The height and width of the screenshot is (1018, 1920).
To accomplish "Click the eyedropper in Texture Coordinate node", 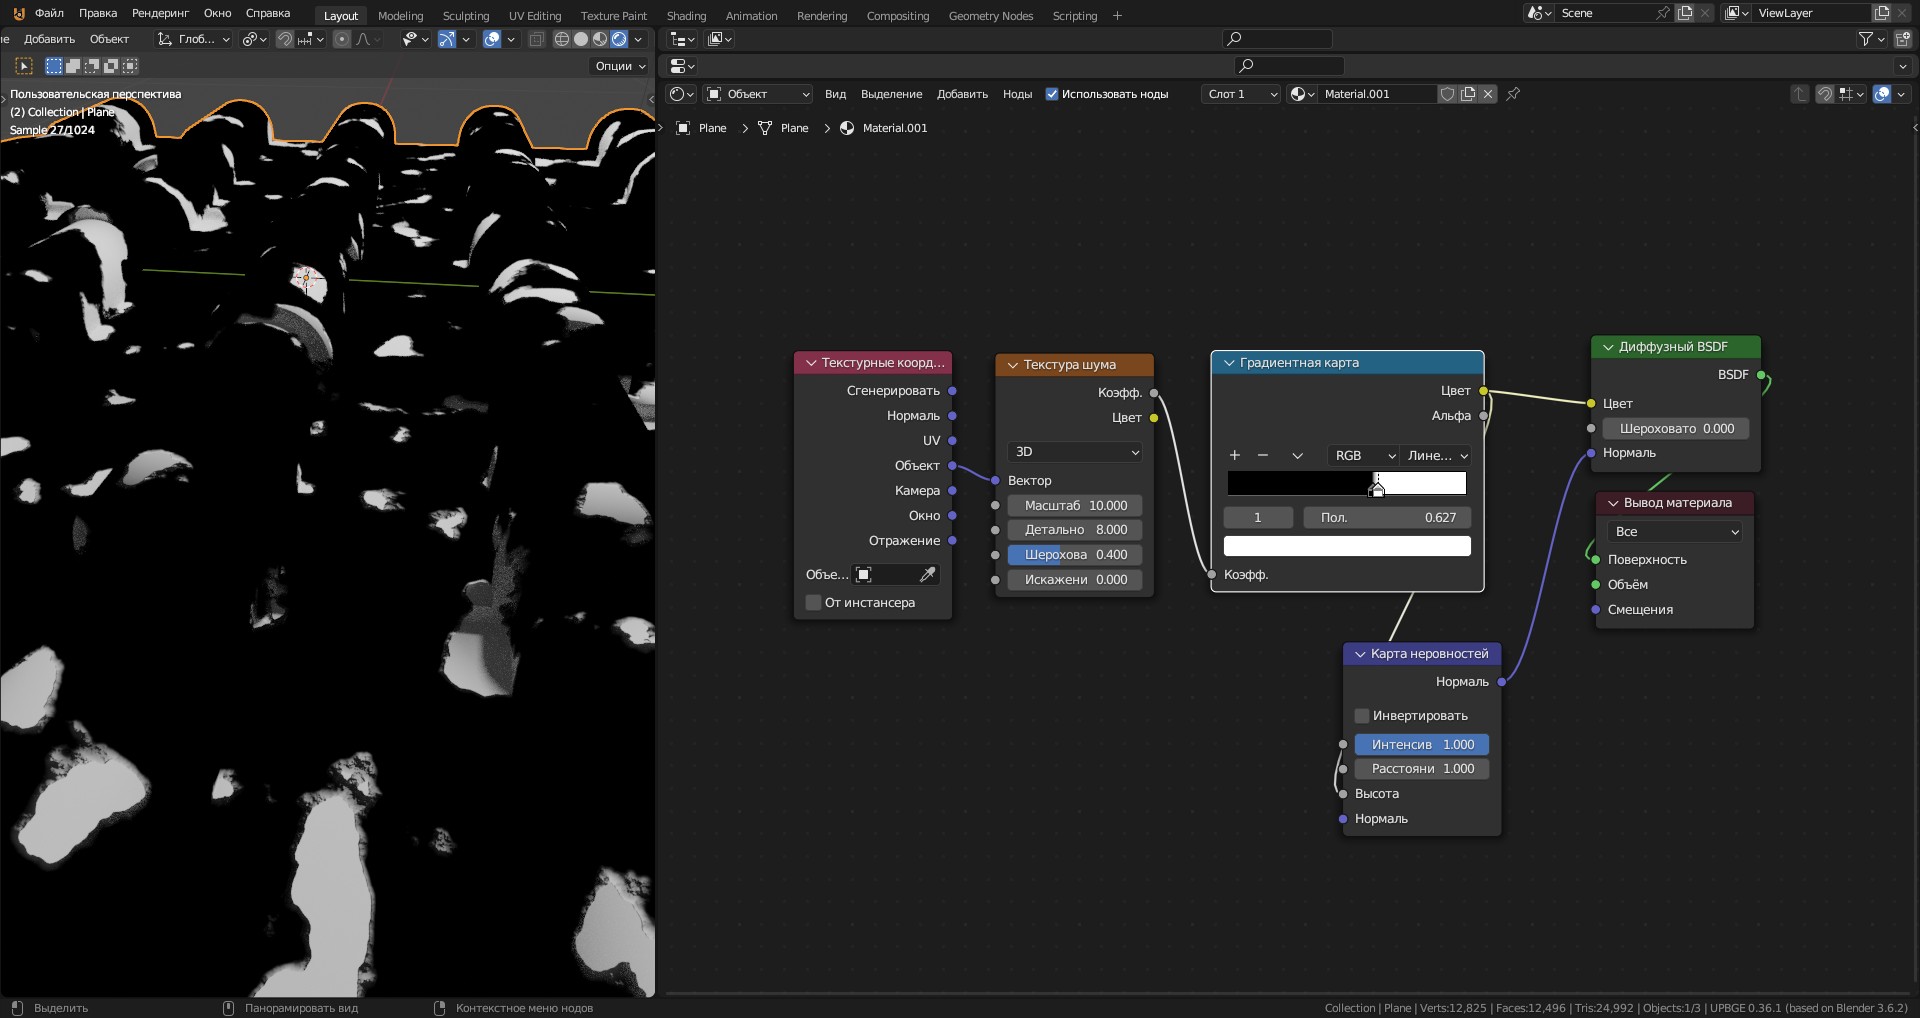I will (x=927, y=574).
